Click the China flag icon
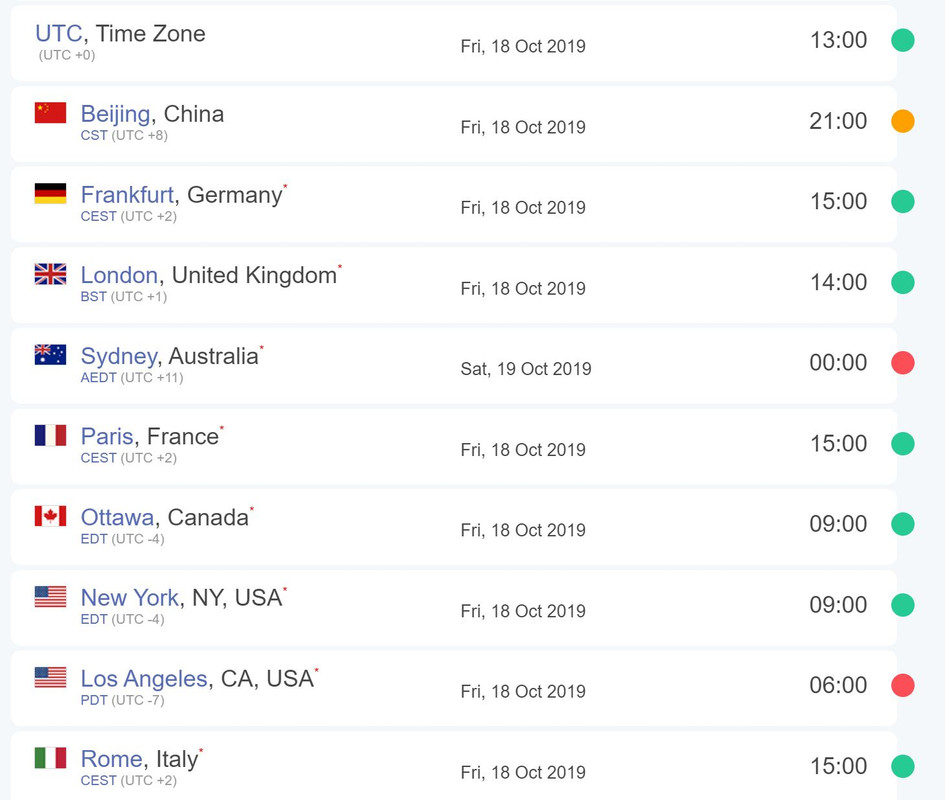 click(51, 113)
